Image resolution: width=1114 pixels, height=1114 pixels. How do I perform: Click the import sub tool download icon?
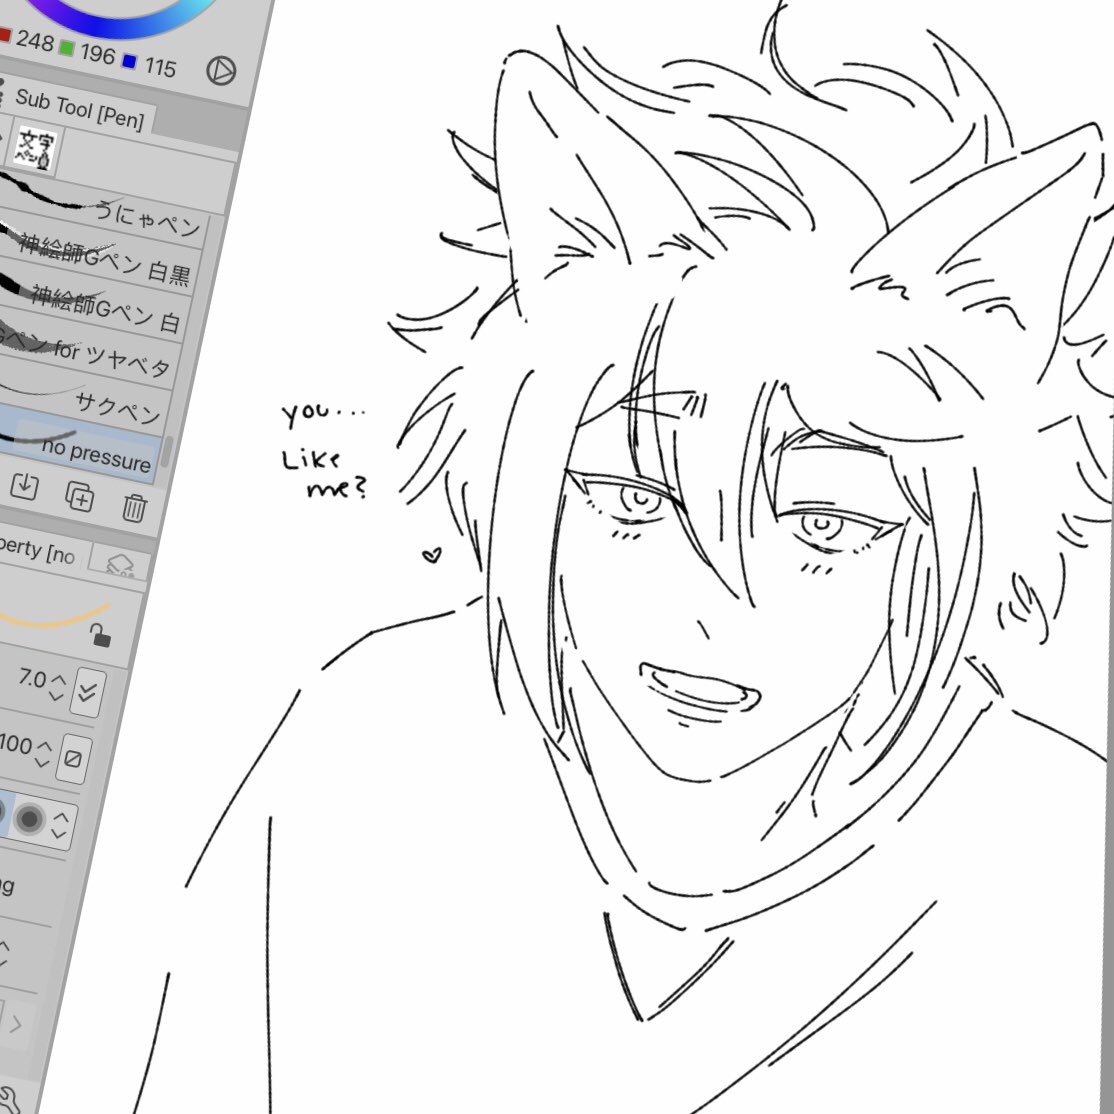(25, 486)
